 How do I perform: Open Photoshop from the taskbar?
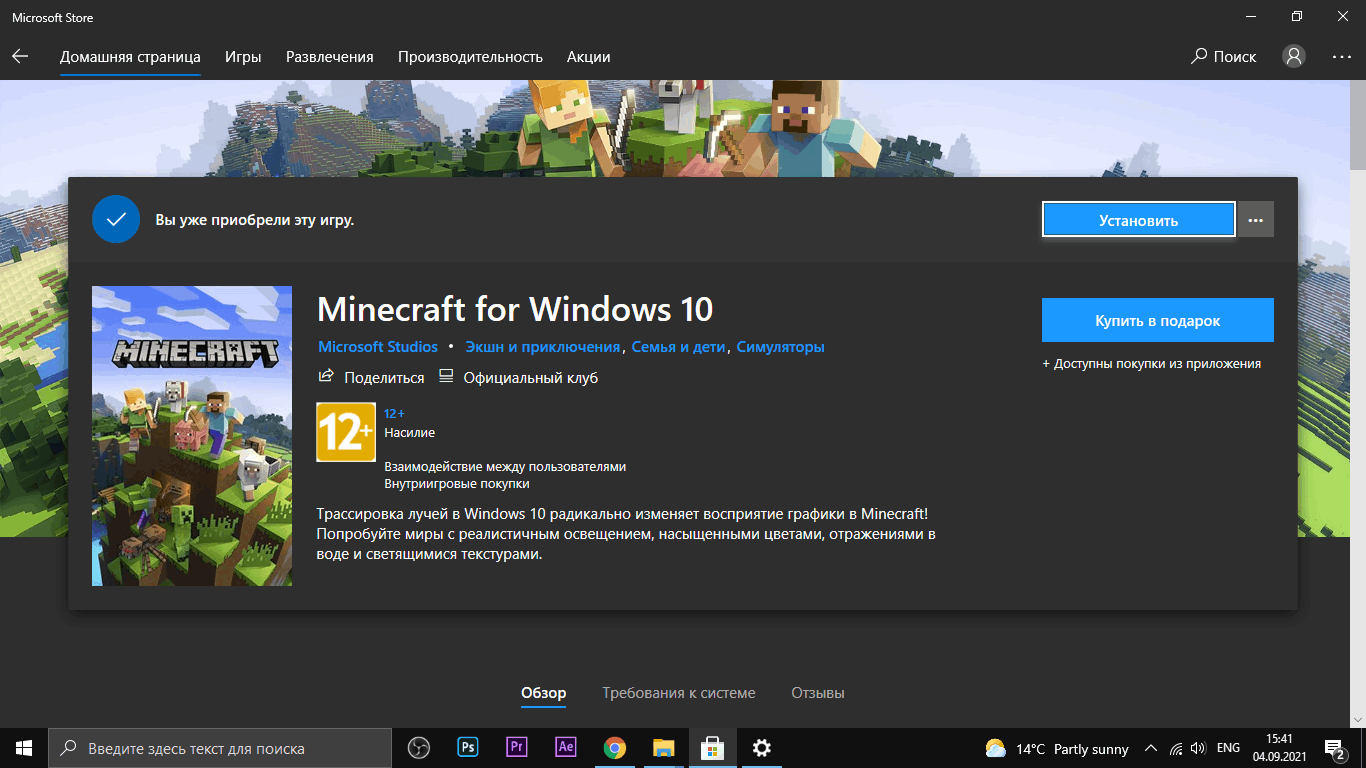[x=468, y=748]
